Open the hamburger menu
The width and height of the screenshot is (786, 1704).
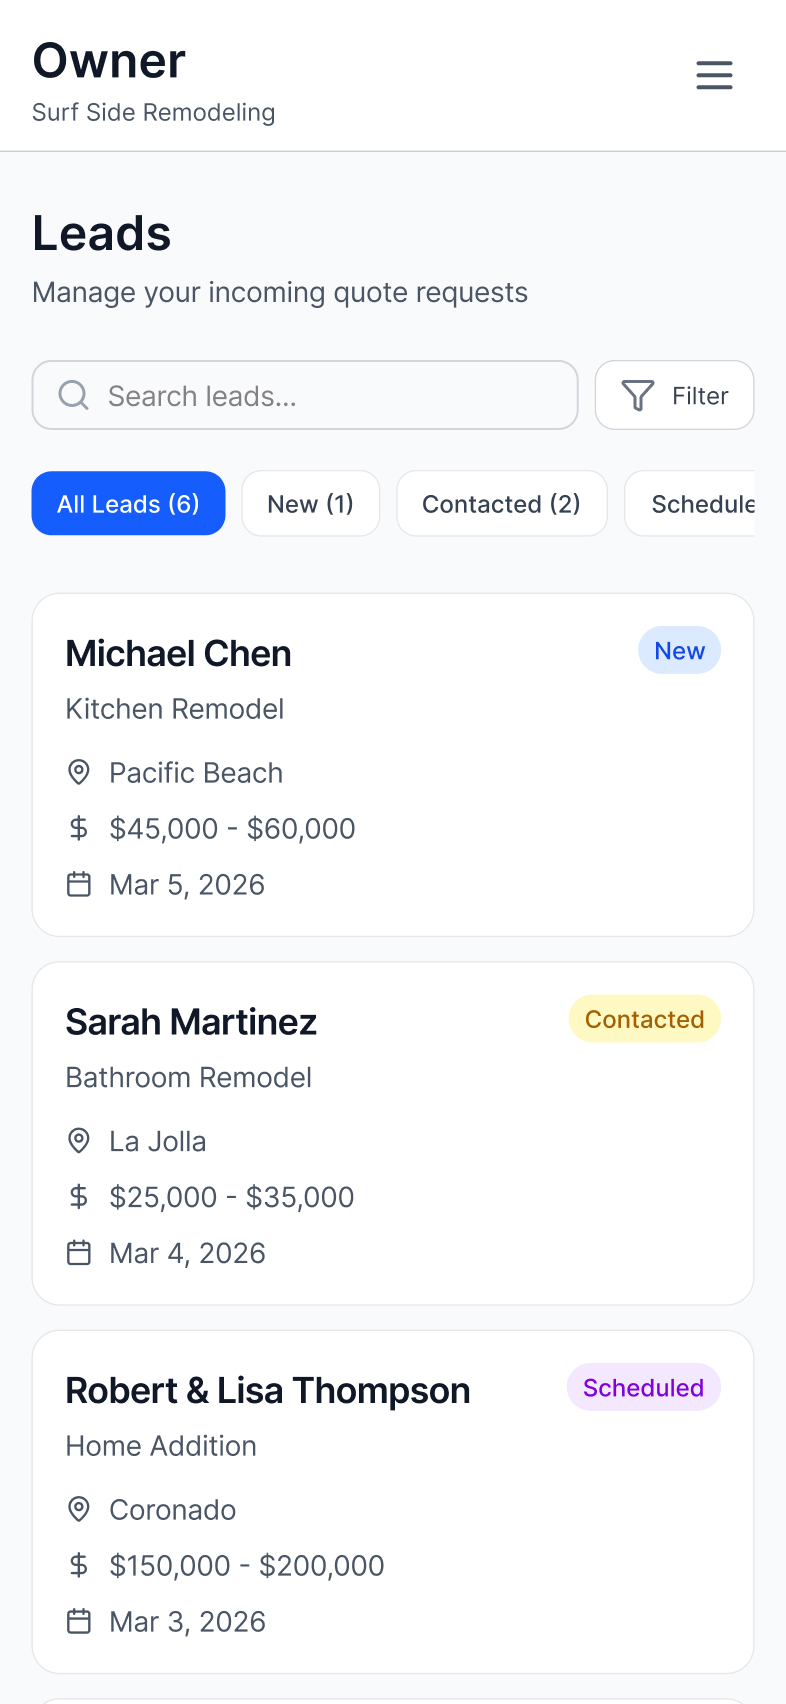(x=714, y=75)
